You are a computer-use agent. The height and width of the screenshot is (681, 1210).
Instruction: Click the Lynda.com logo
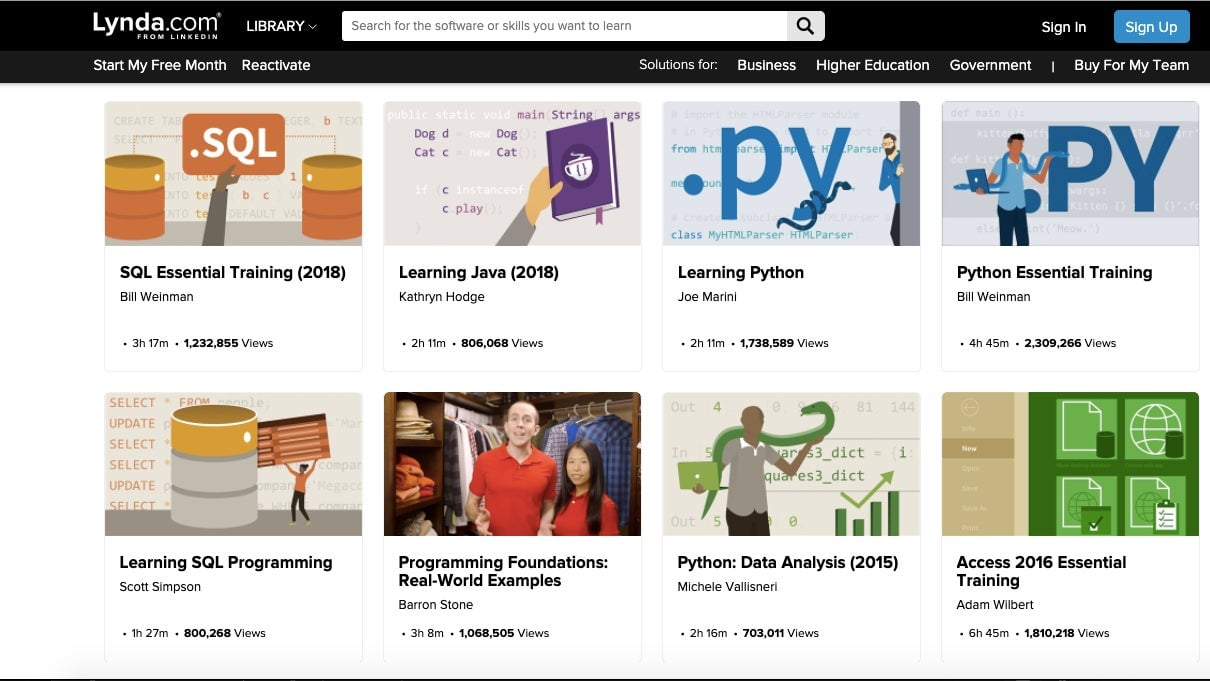(x=156, y=26)
